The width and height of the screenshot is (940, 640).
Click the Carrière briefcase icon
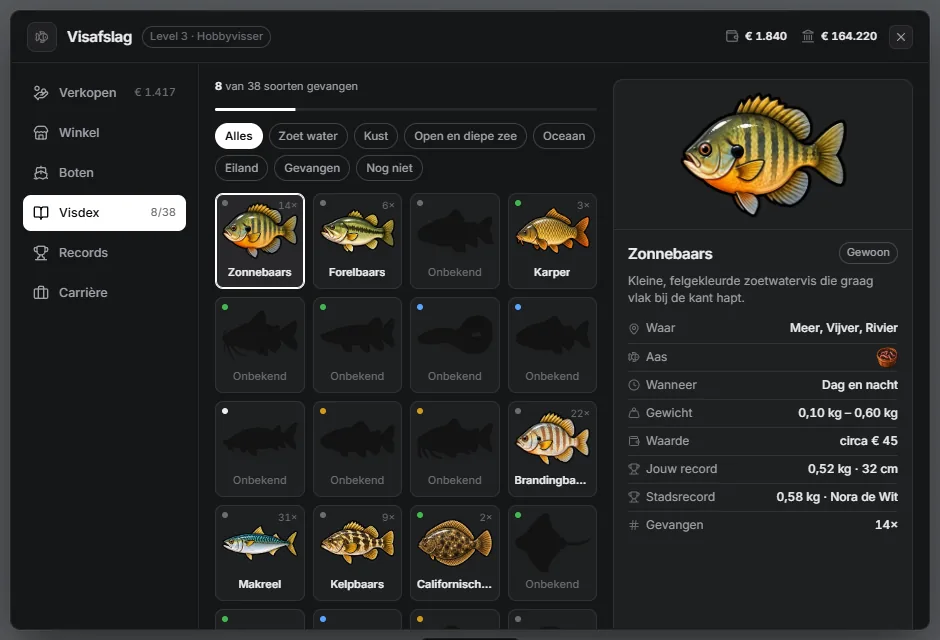tap(41, 293)
